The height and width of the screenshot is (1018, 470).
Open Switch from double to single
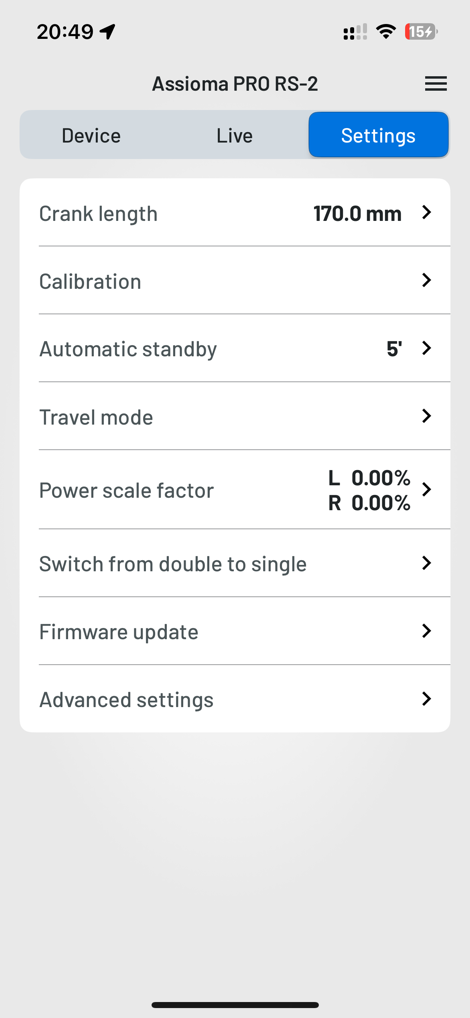(234, 563)
